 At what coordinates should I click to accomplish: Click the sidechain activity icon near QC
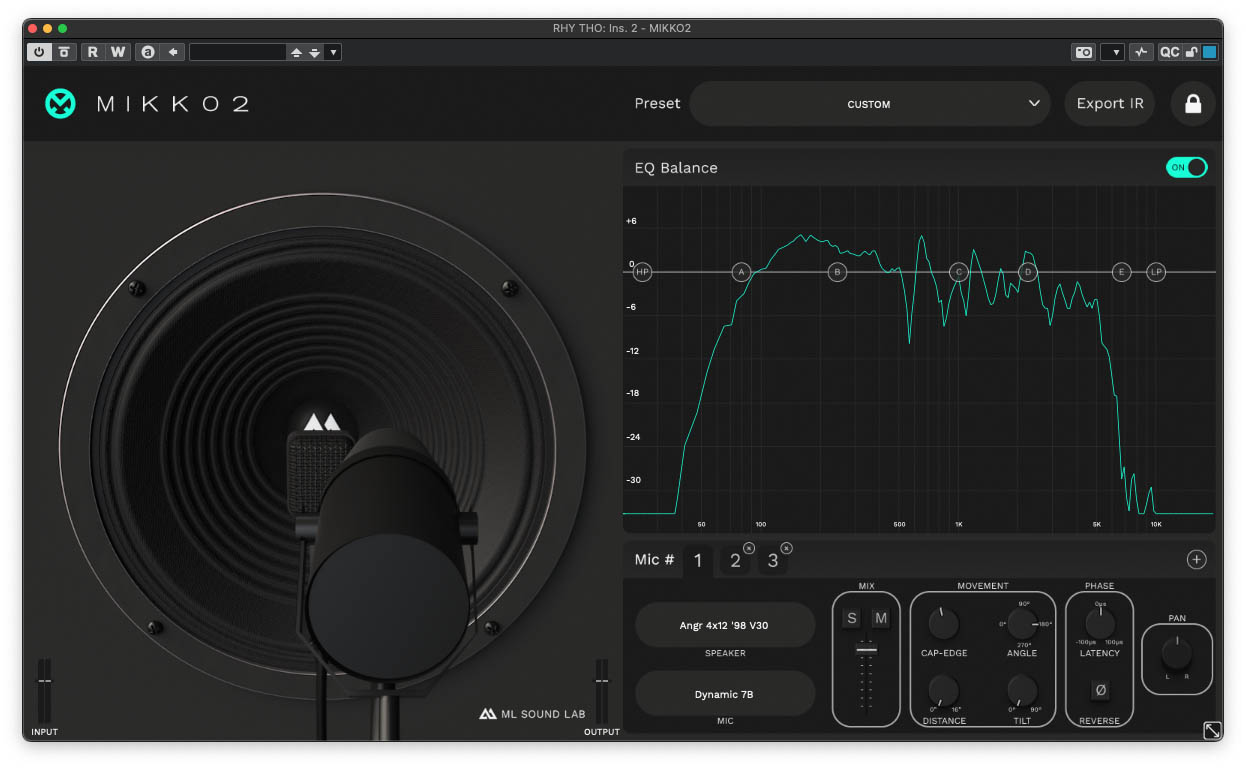(x=1141, y=51)
